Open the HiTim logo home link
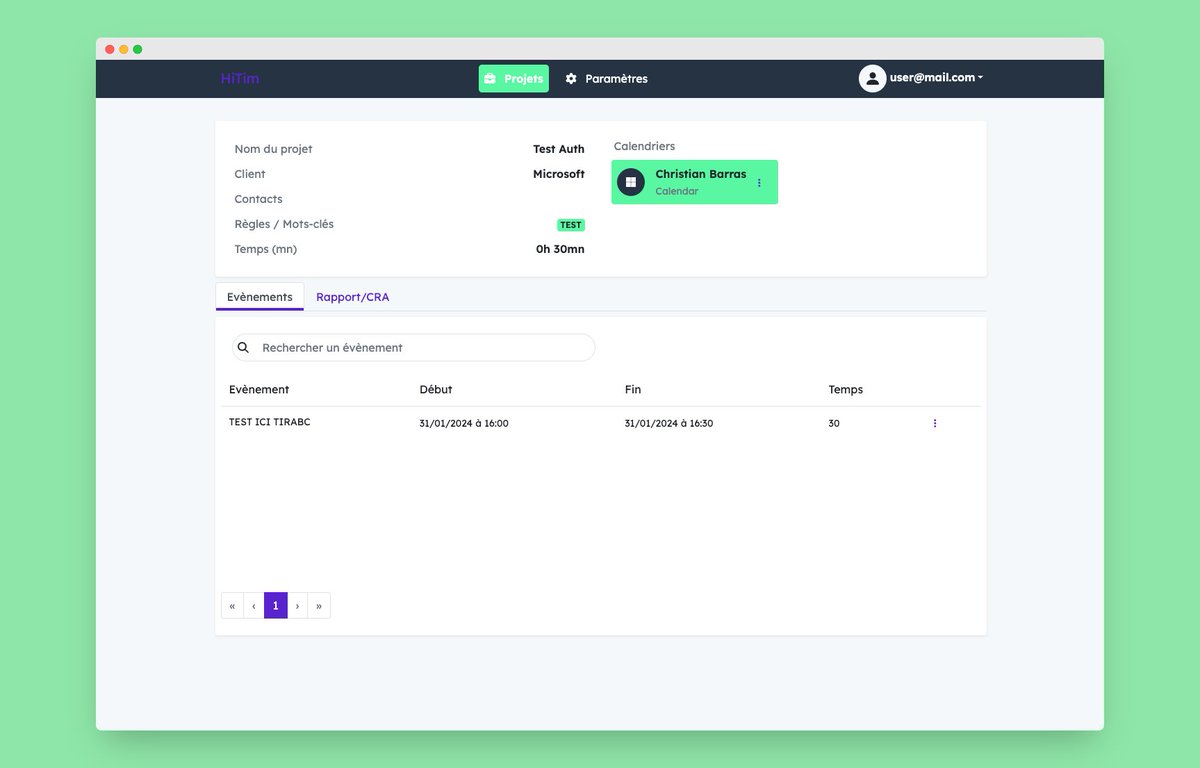The height and width of the screenshot is (768, 1200). [240, 78]
